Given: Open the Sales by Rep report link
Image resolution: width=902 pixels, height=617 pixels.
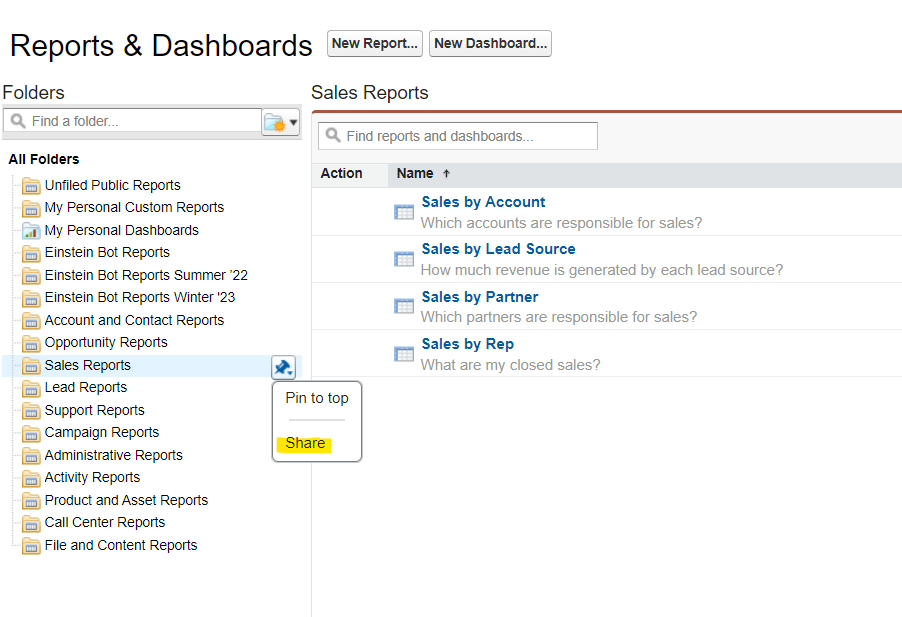Looking at the screenshot, I should pyautogui.click(x=467, y=344).
